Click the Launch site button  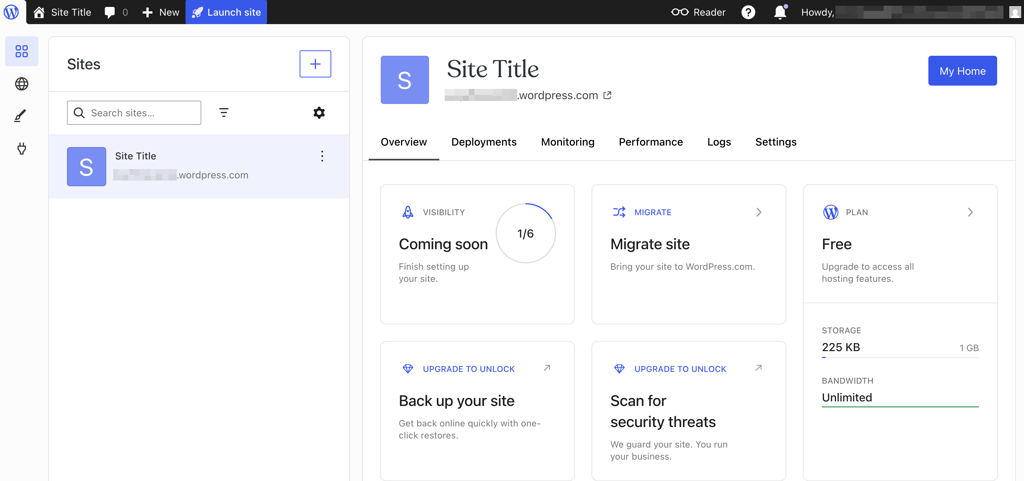(226, 12)
